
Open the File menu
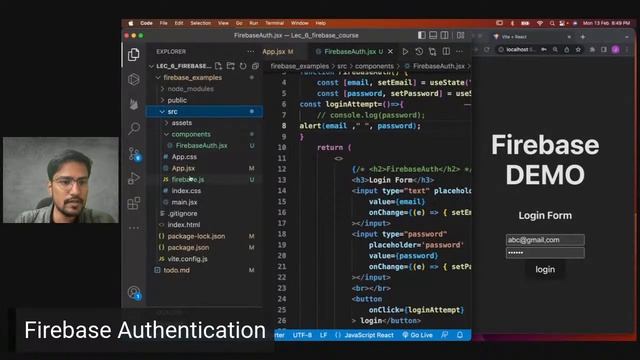(164, 23)
